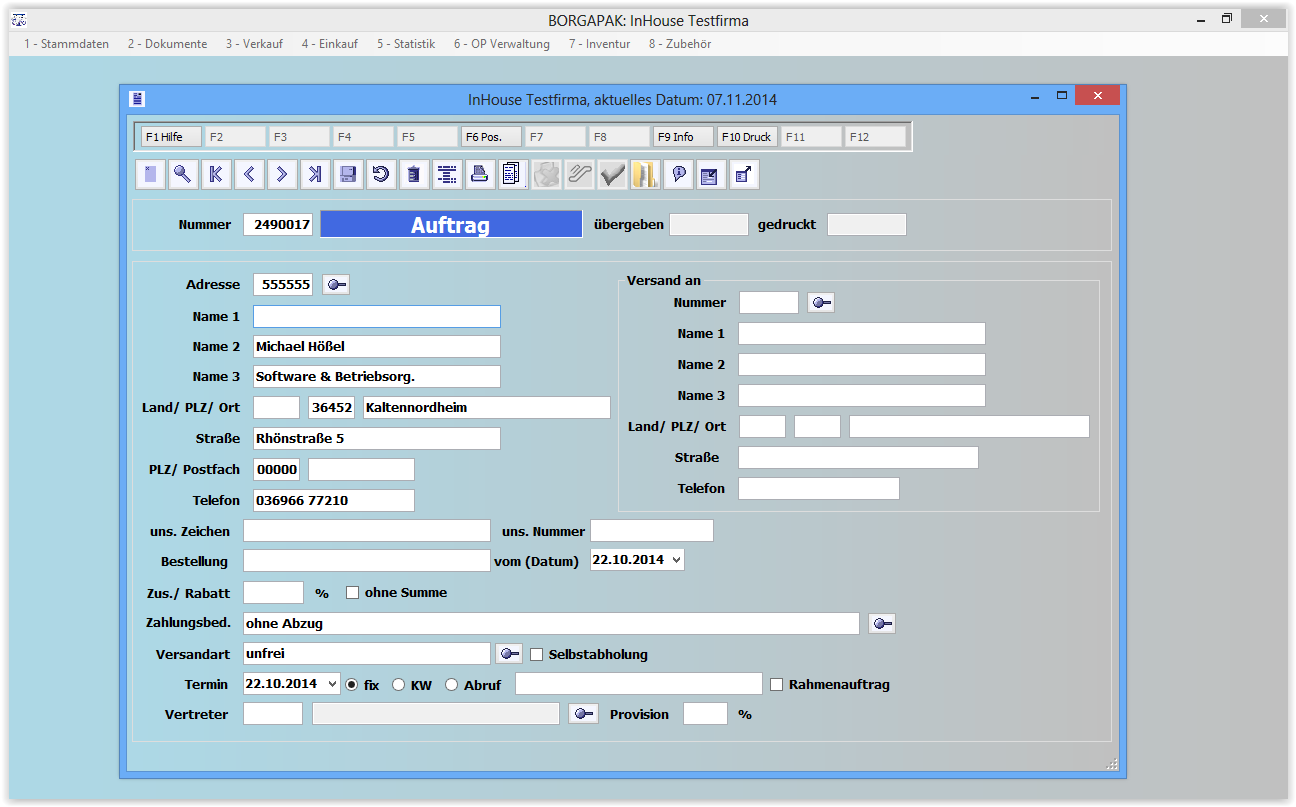The height and width of the screenshot is (807, 1296).
Task: Click the printer icon in toolbar
Action: pos(479,175)
